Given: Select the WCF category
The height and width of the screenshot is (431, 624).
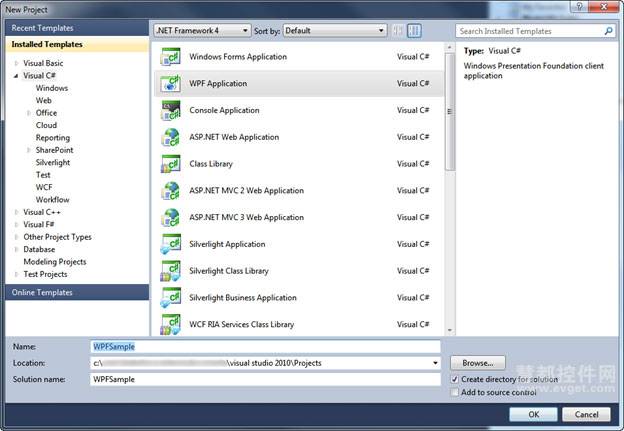Looking at the screenshot, I should coord(44,187).
